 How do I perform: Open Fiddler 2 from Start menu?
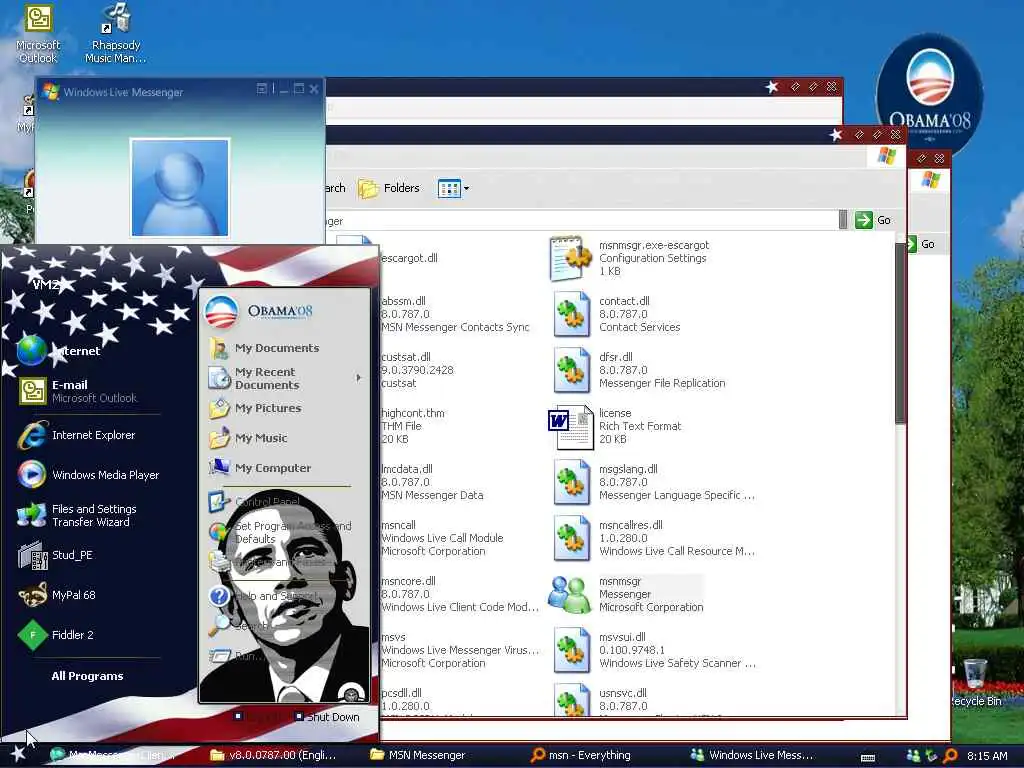tap(56, 635)
